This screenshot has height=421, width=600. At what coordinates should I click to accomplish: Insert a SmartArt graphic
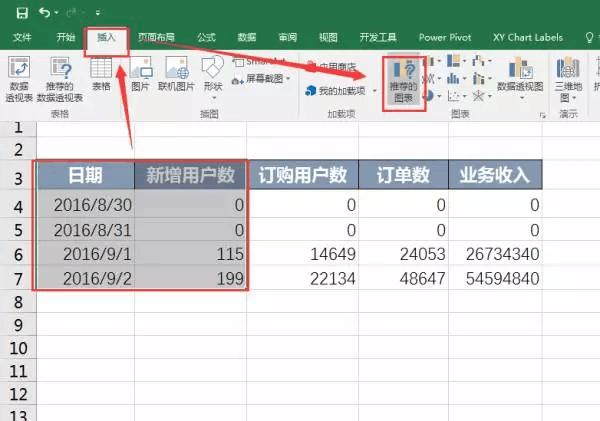click(259, 62)
